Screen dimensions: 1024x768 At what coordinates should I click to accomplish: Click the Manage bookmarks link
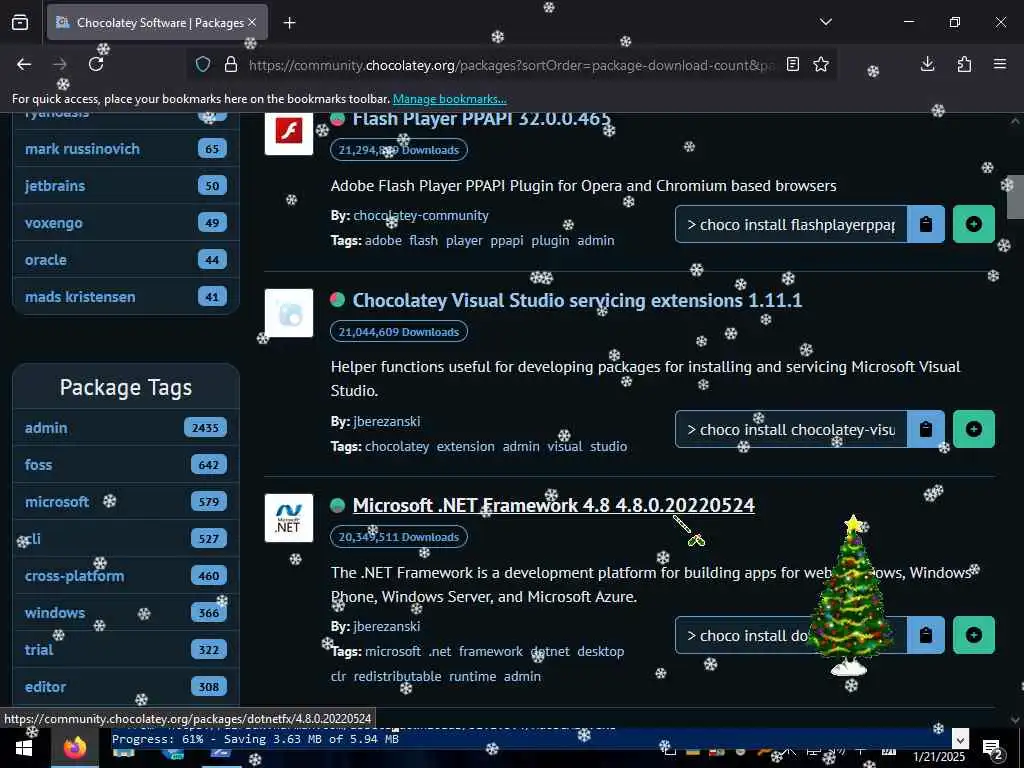pos(449,99)
